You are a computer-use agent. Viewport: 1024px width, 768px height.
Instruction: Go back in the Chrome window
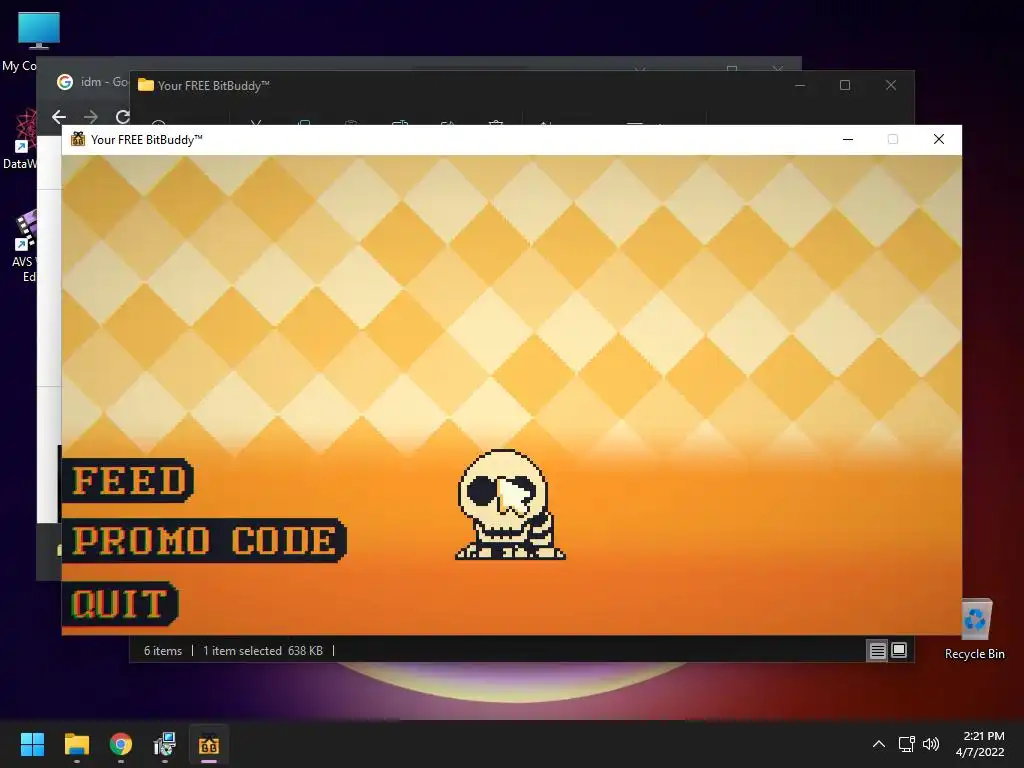59,117
